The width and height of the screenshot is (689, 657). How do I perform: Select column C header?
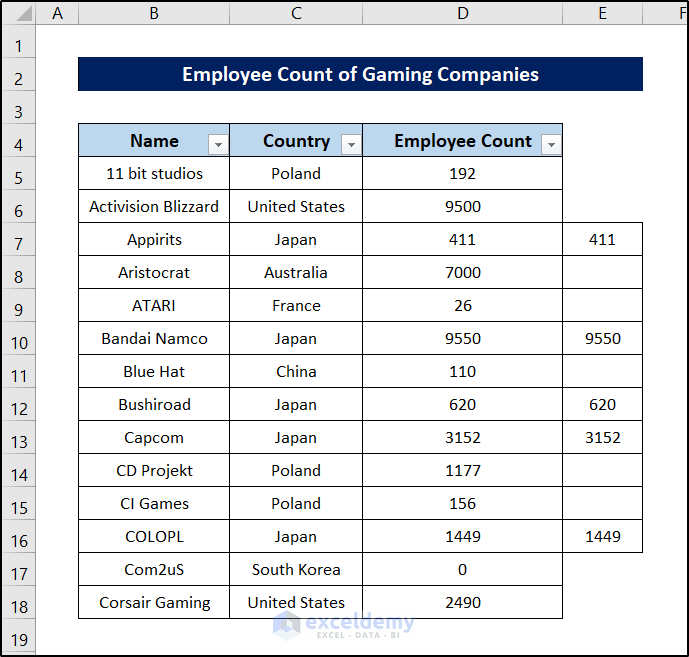click(x=296, y=13)
